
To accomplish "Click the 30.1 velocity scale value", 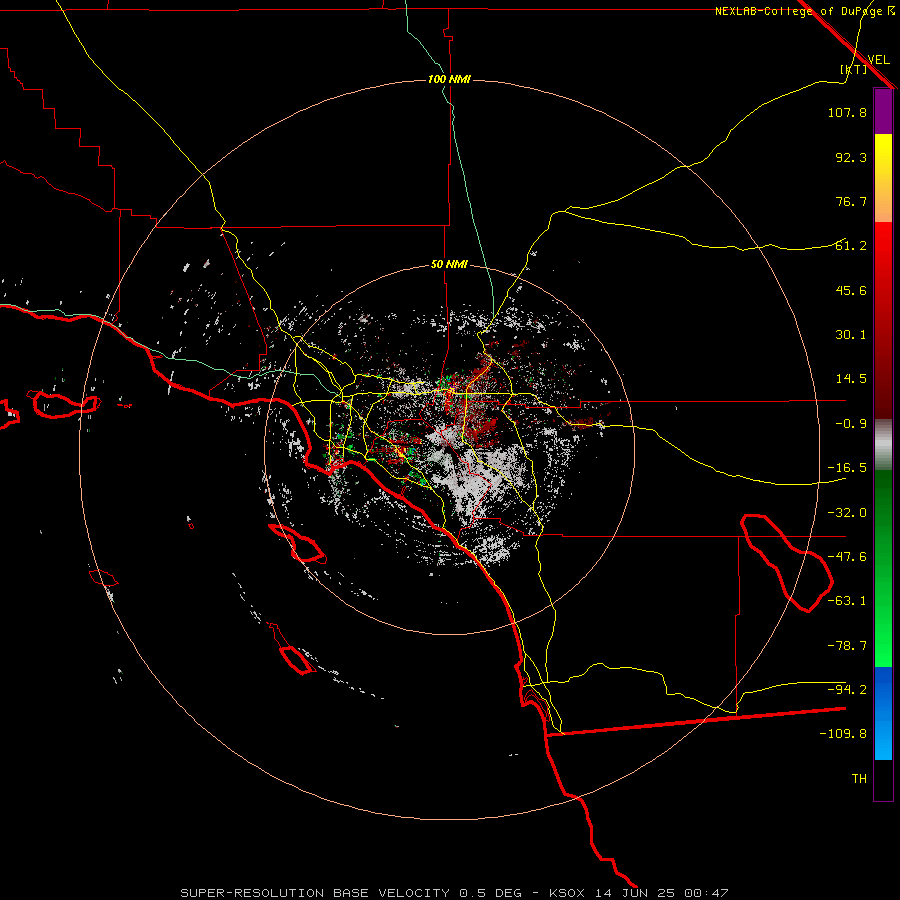I will [x=851, y=335].
